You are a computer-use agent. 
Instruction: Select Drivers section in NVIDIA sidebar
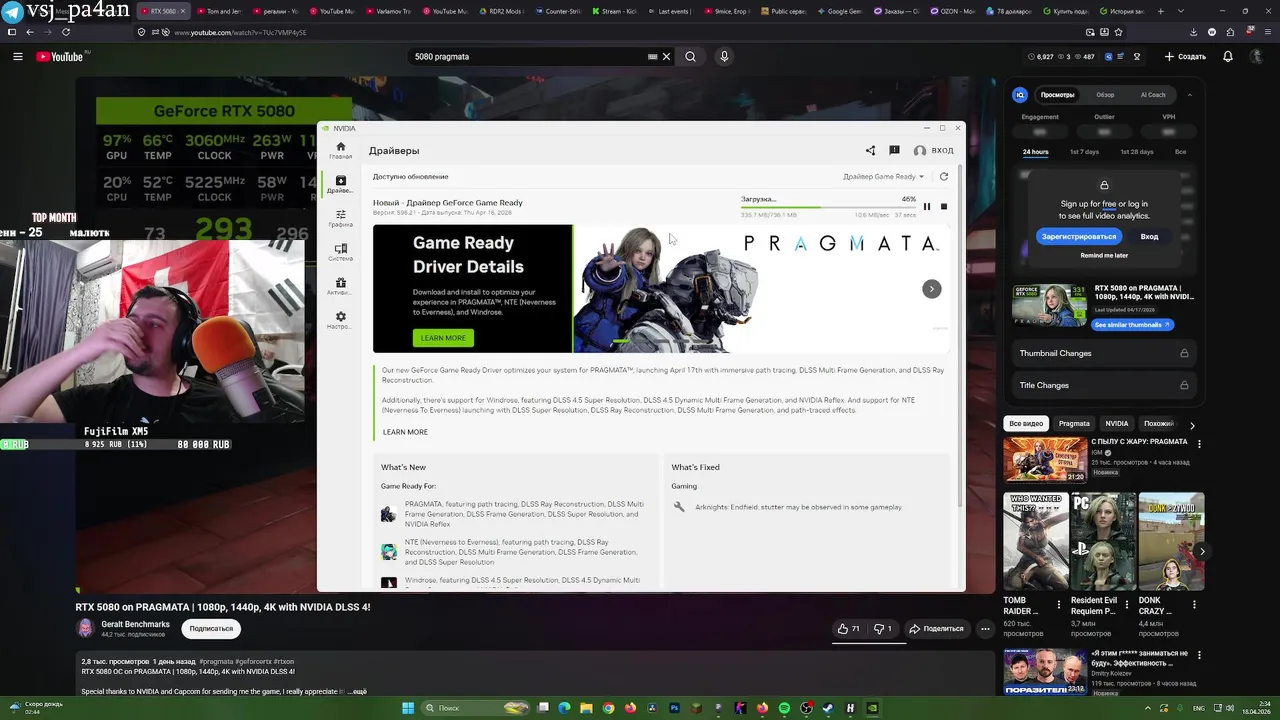tap(340, 184)
